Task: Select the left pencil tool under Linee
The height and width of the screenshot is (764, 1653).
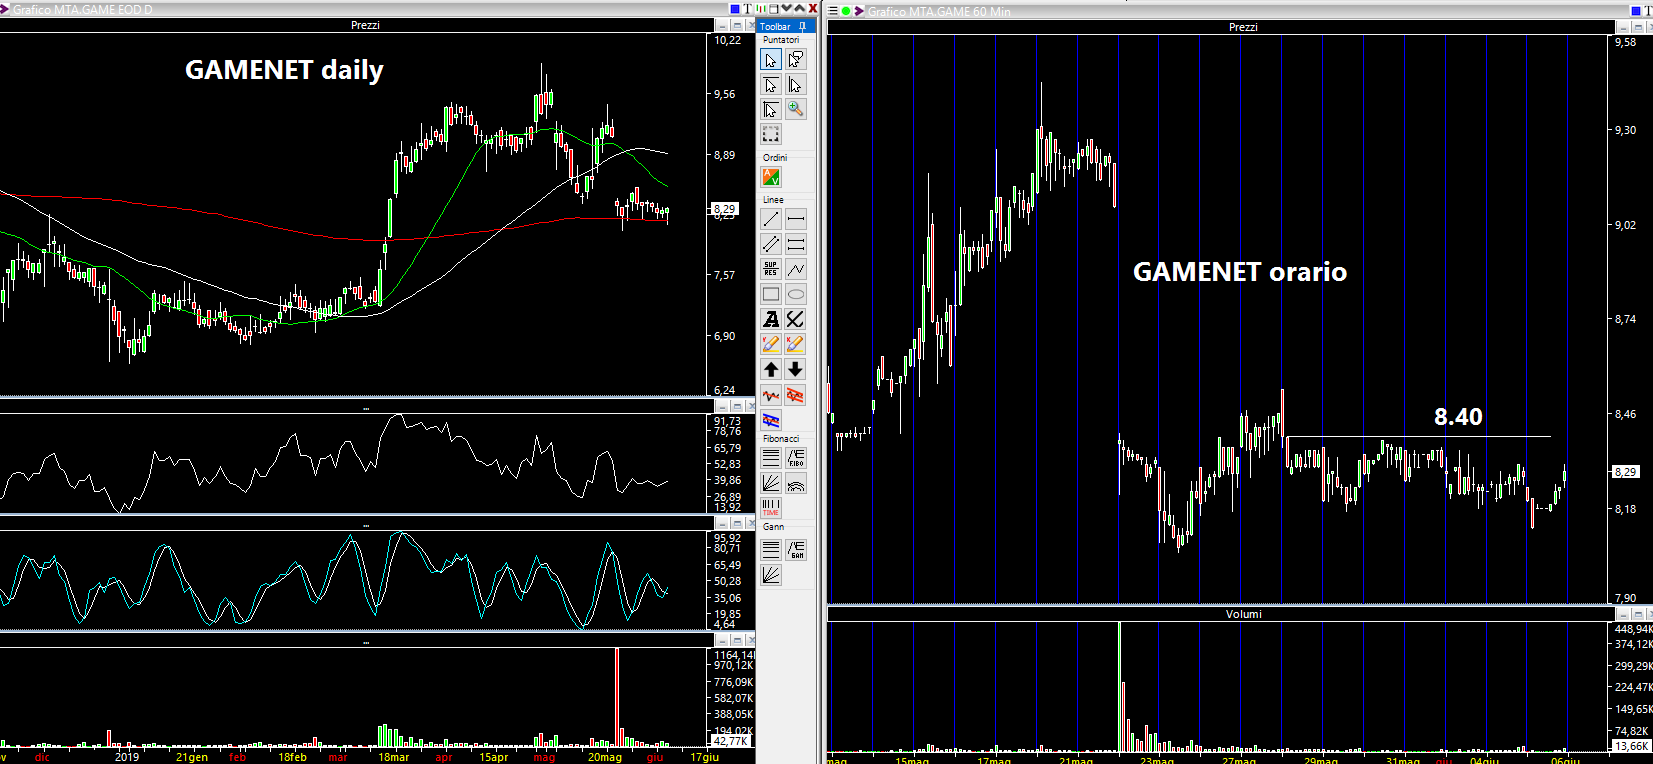Action: [x=771, y=344]
